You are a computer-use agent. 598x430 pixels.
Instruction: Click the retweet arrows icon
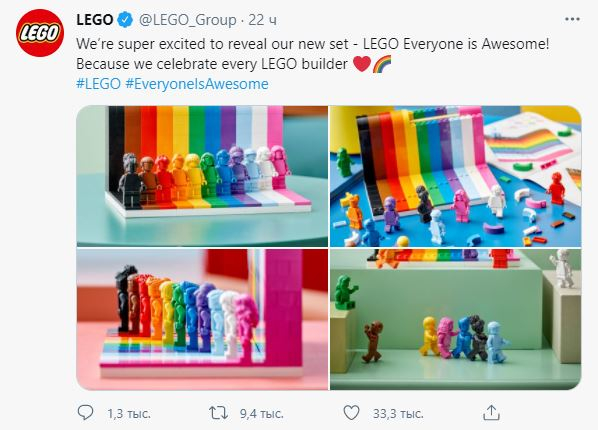[219, 413]
